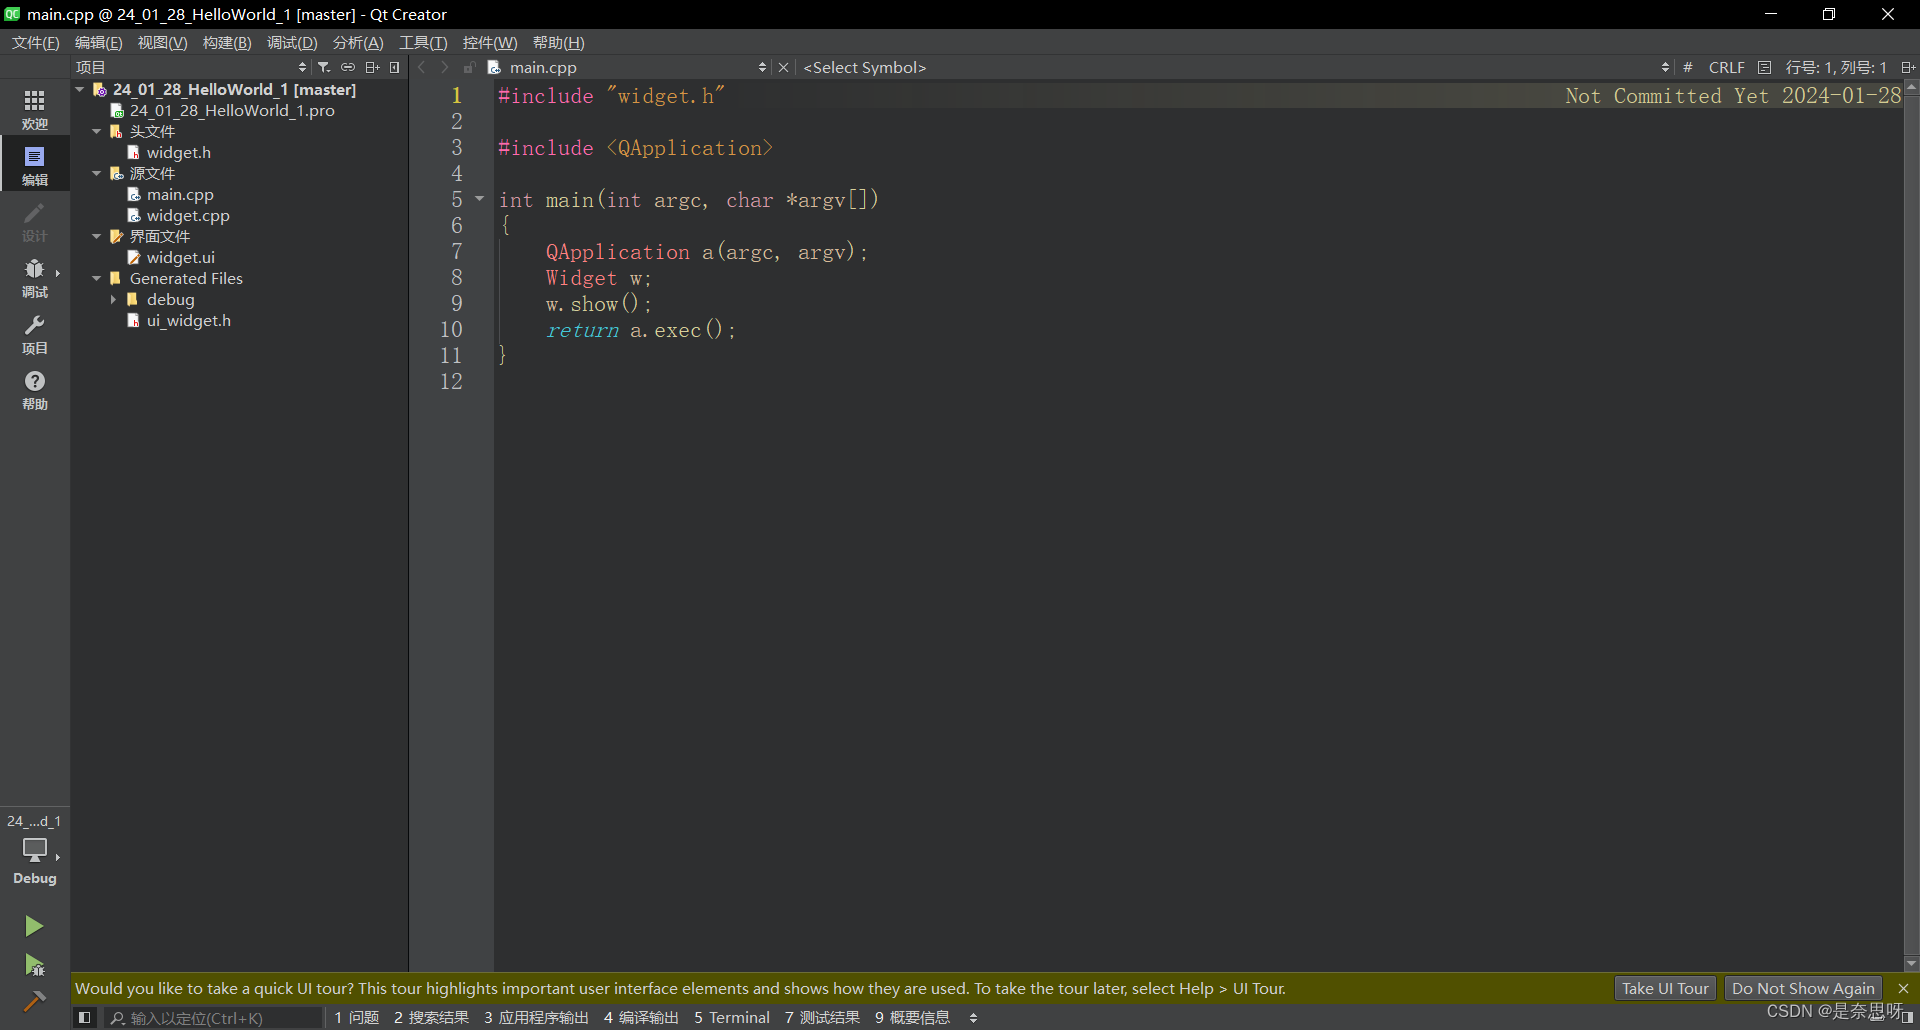Select 24_01_28_HelloWorld_1.pro file
This screenshot has height=1030, width=1920.
click(232, 110)
